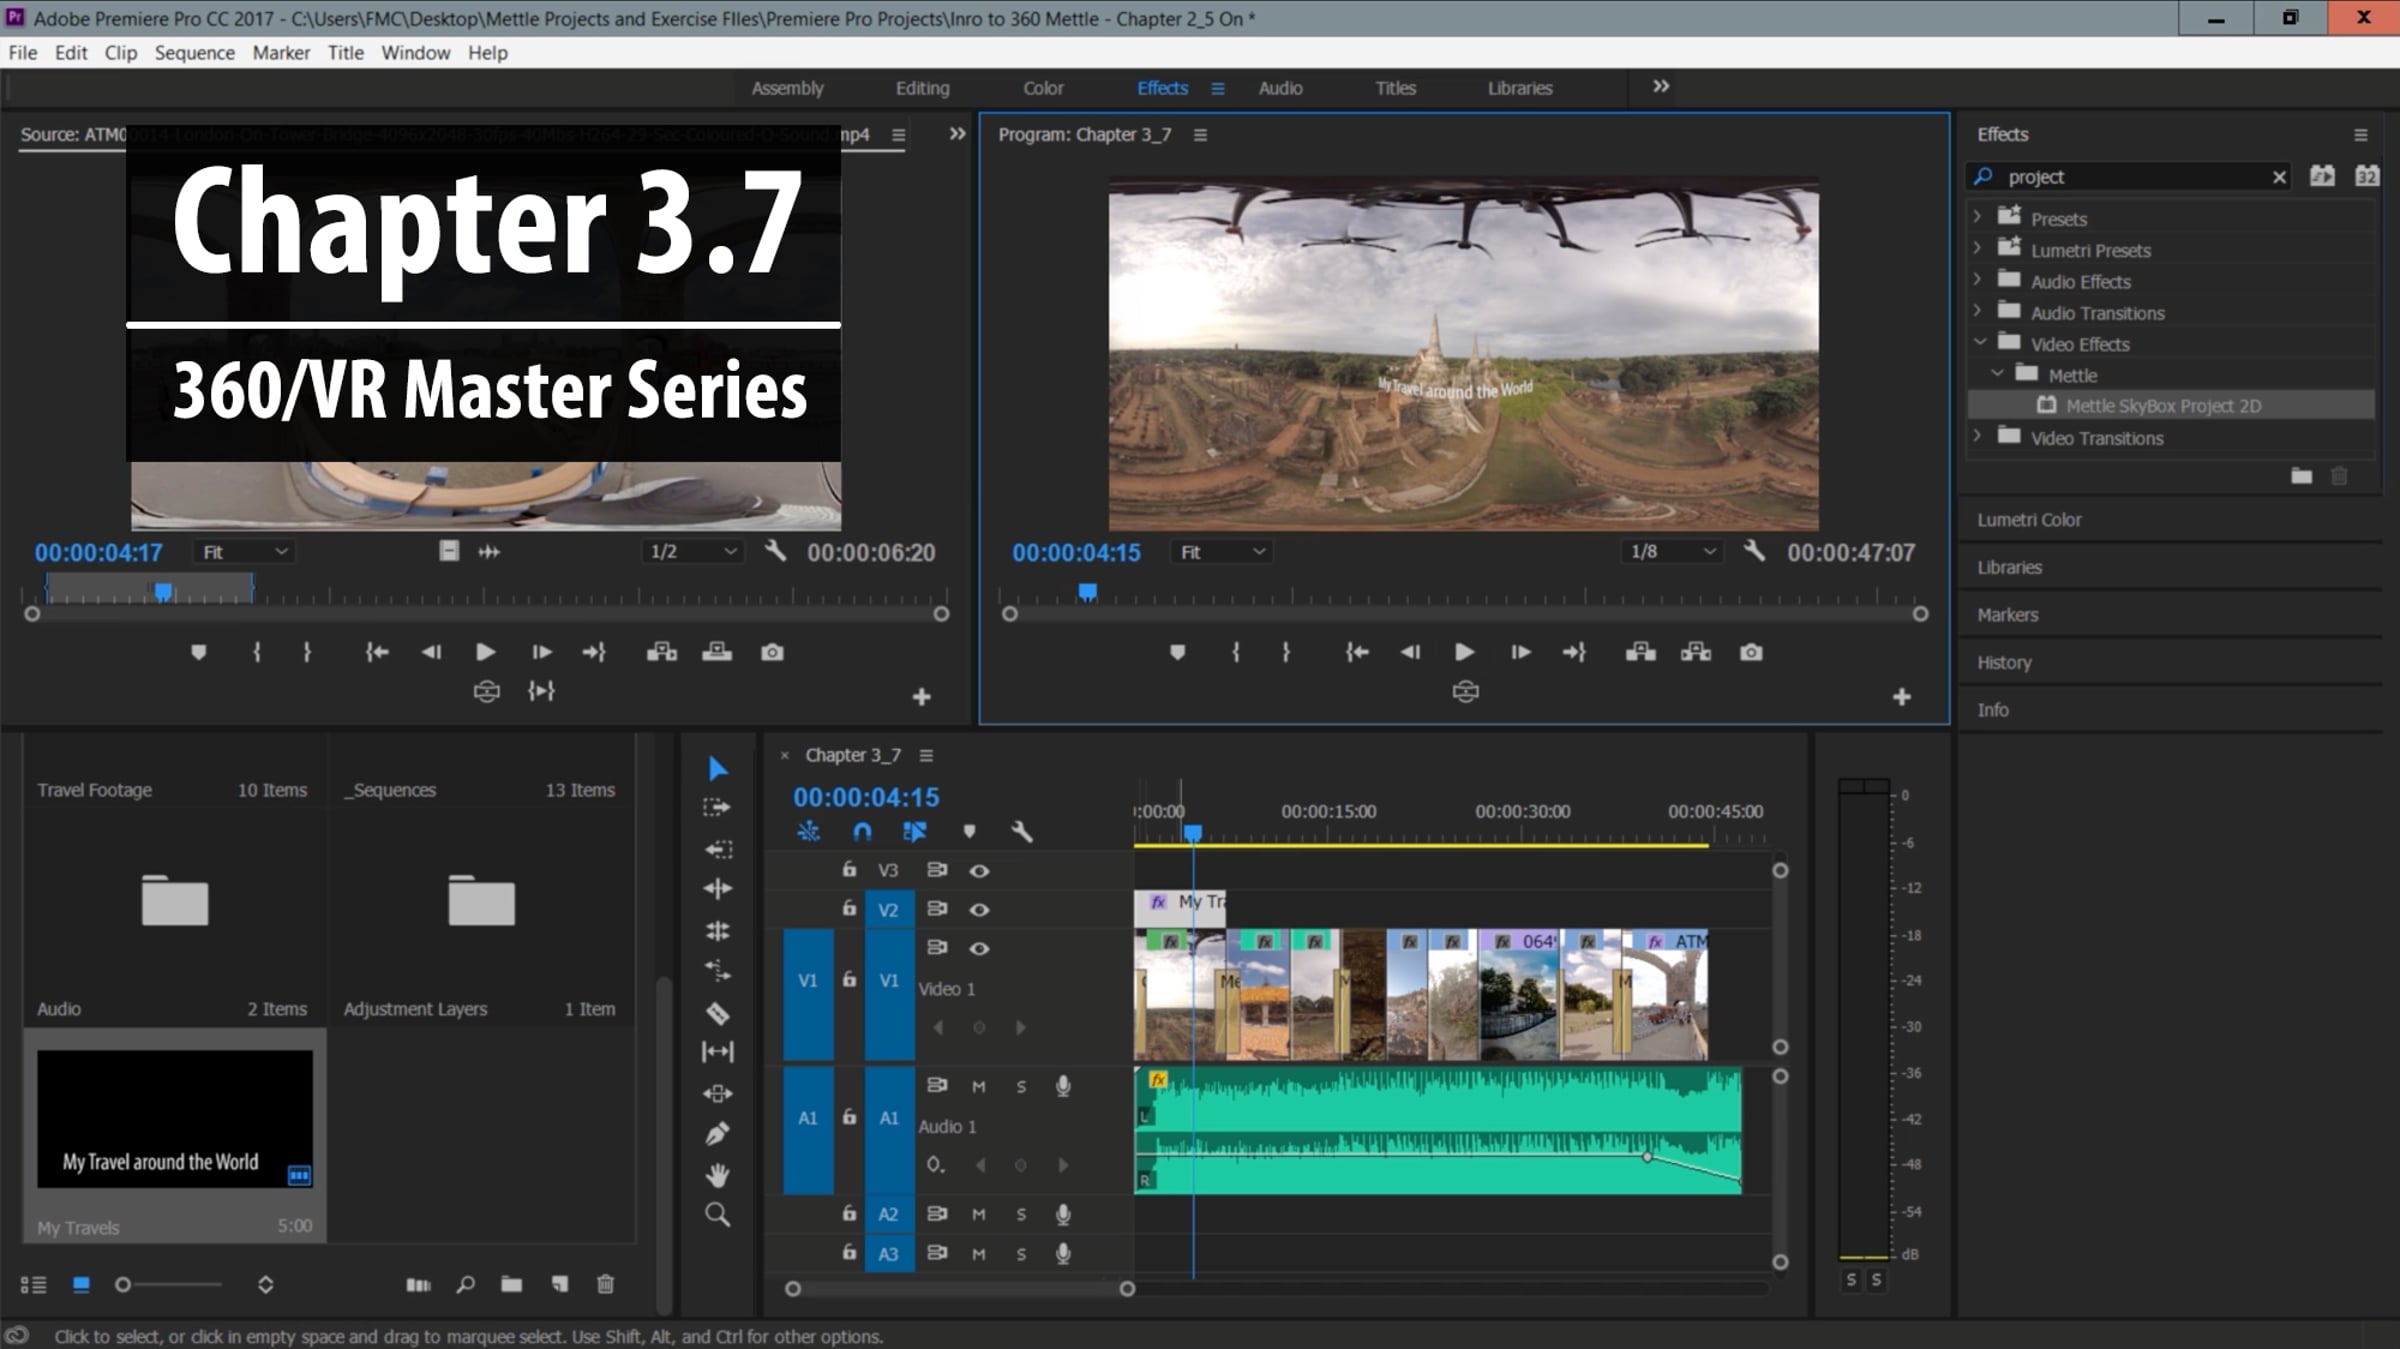Open the History panel
Image resolution: width=2400 pixels, height=1349 pixels.
click(2004, 662)
